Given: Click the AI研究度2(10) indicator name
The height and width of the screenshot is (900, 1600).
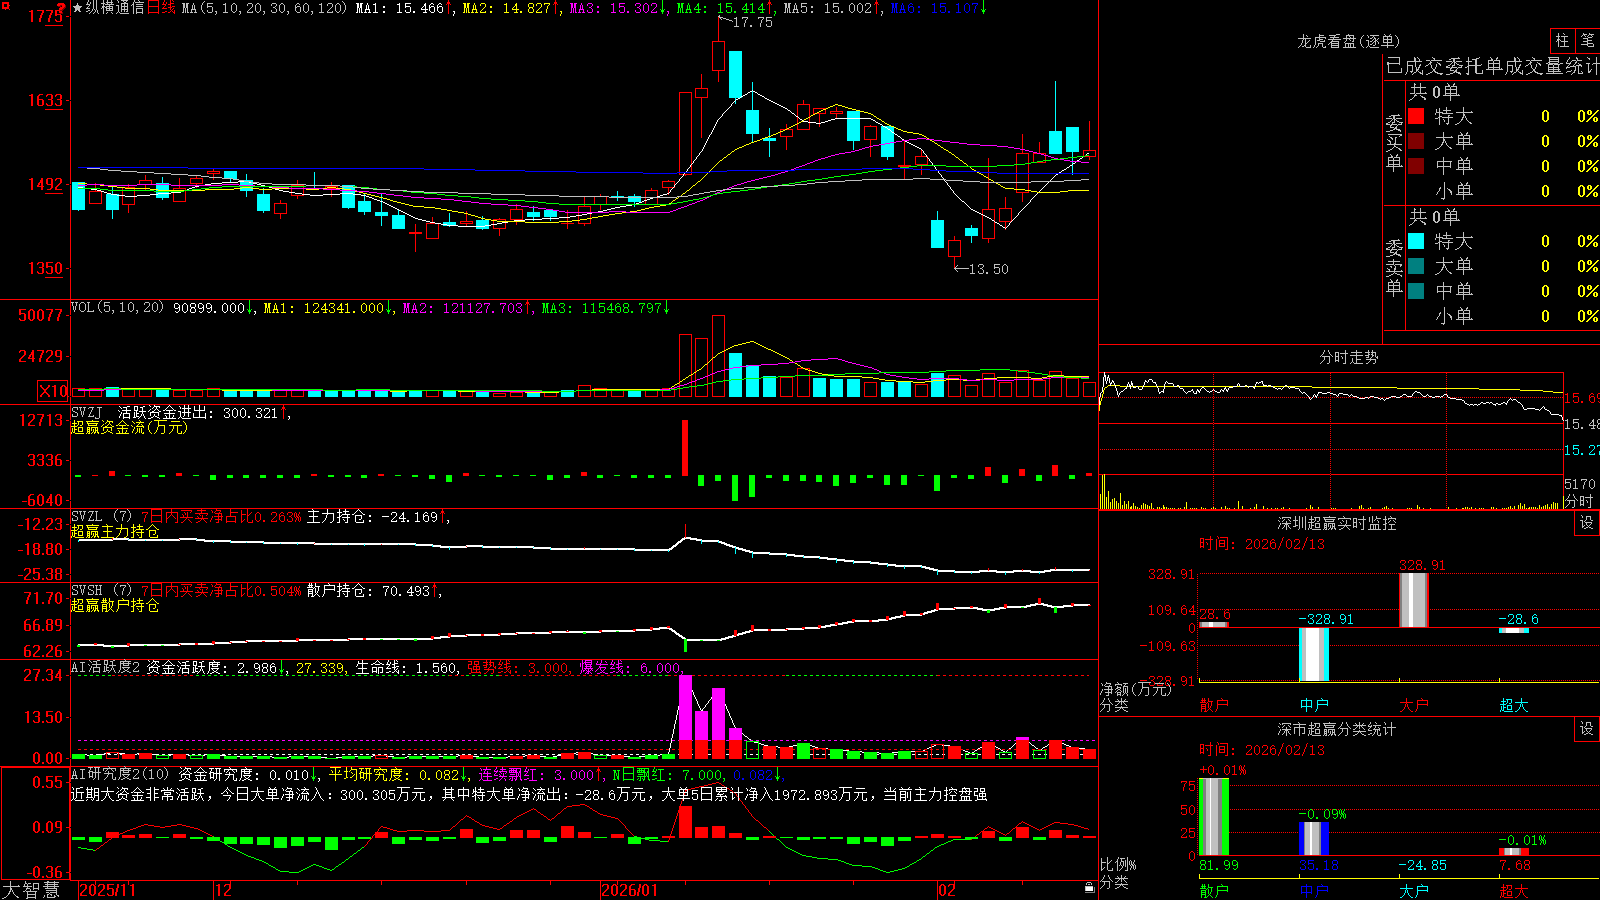Looking at the screenshot, I should point(120,774).
